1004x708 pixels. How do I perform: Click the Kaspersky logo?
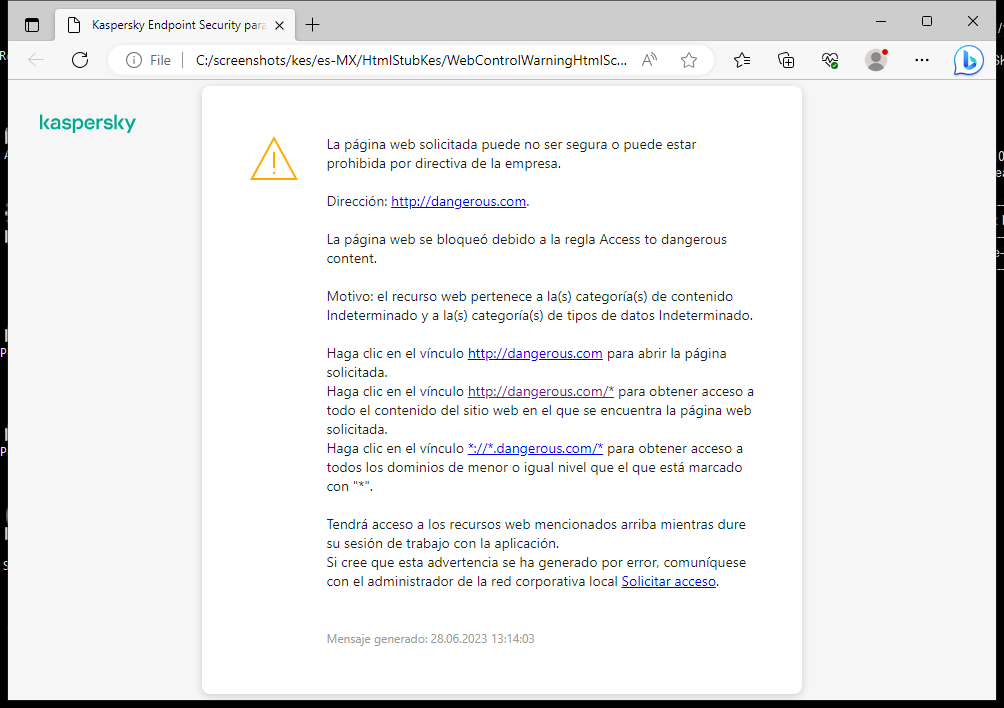click(x=87, y=123)
